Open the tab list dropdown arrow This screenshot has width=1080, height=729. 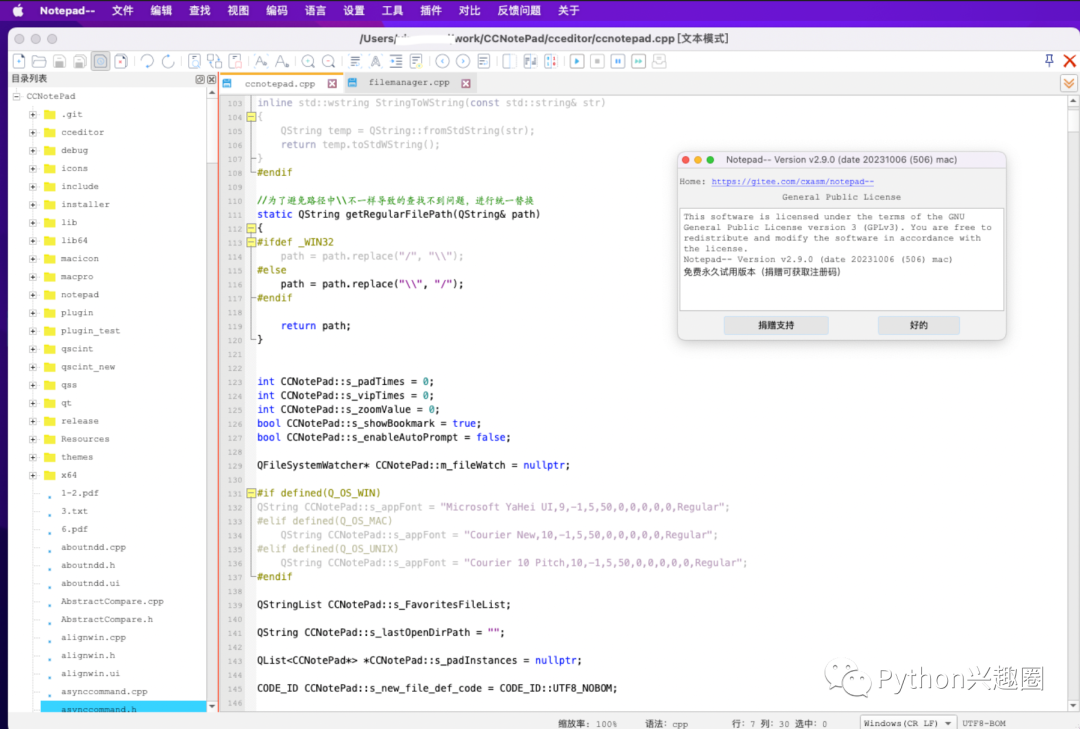pyautogui.click(x=1068, y=83)
